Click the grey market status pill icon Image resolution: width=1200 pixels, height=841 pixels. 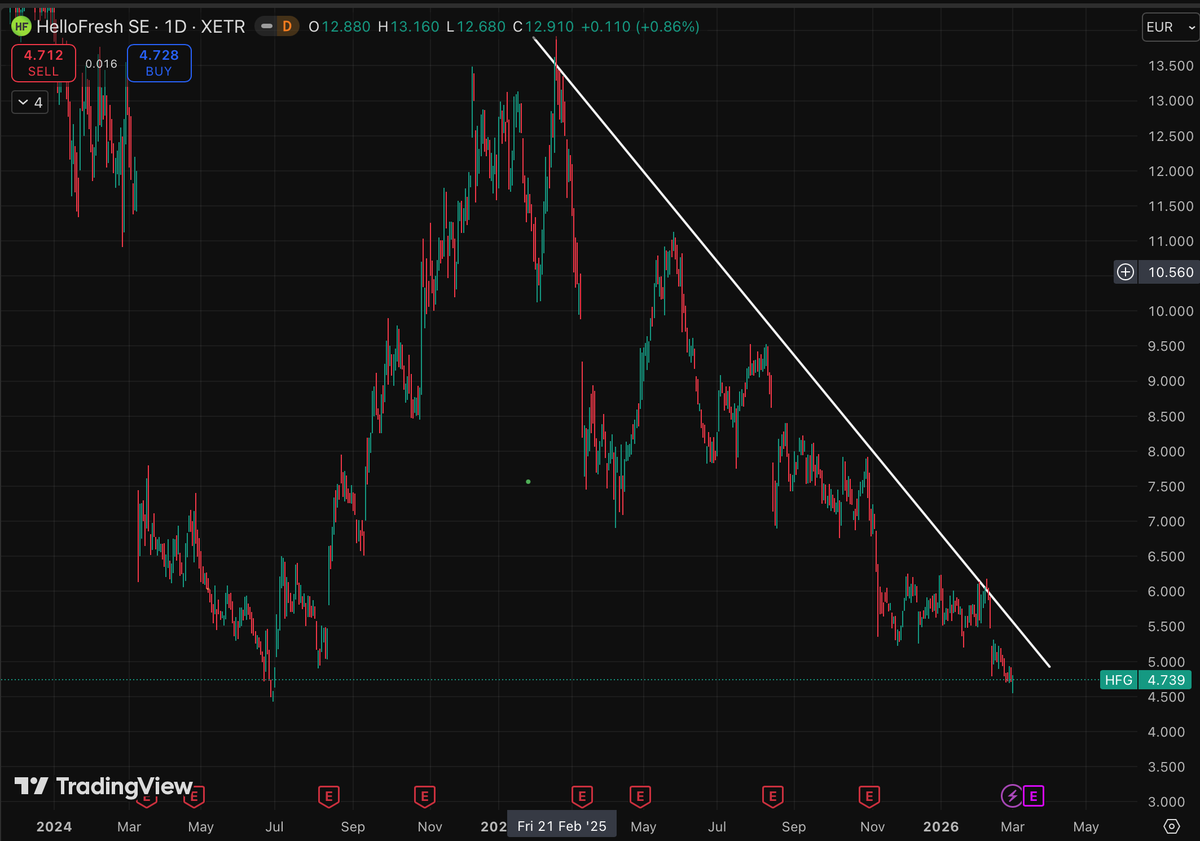click(x=265, y=27)
